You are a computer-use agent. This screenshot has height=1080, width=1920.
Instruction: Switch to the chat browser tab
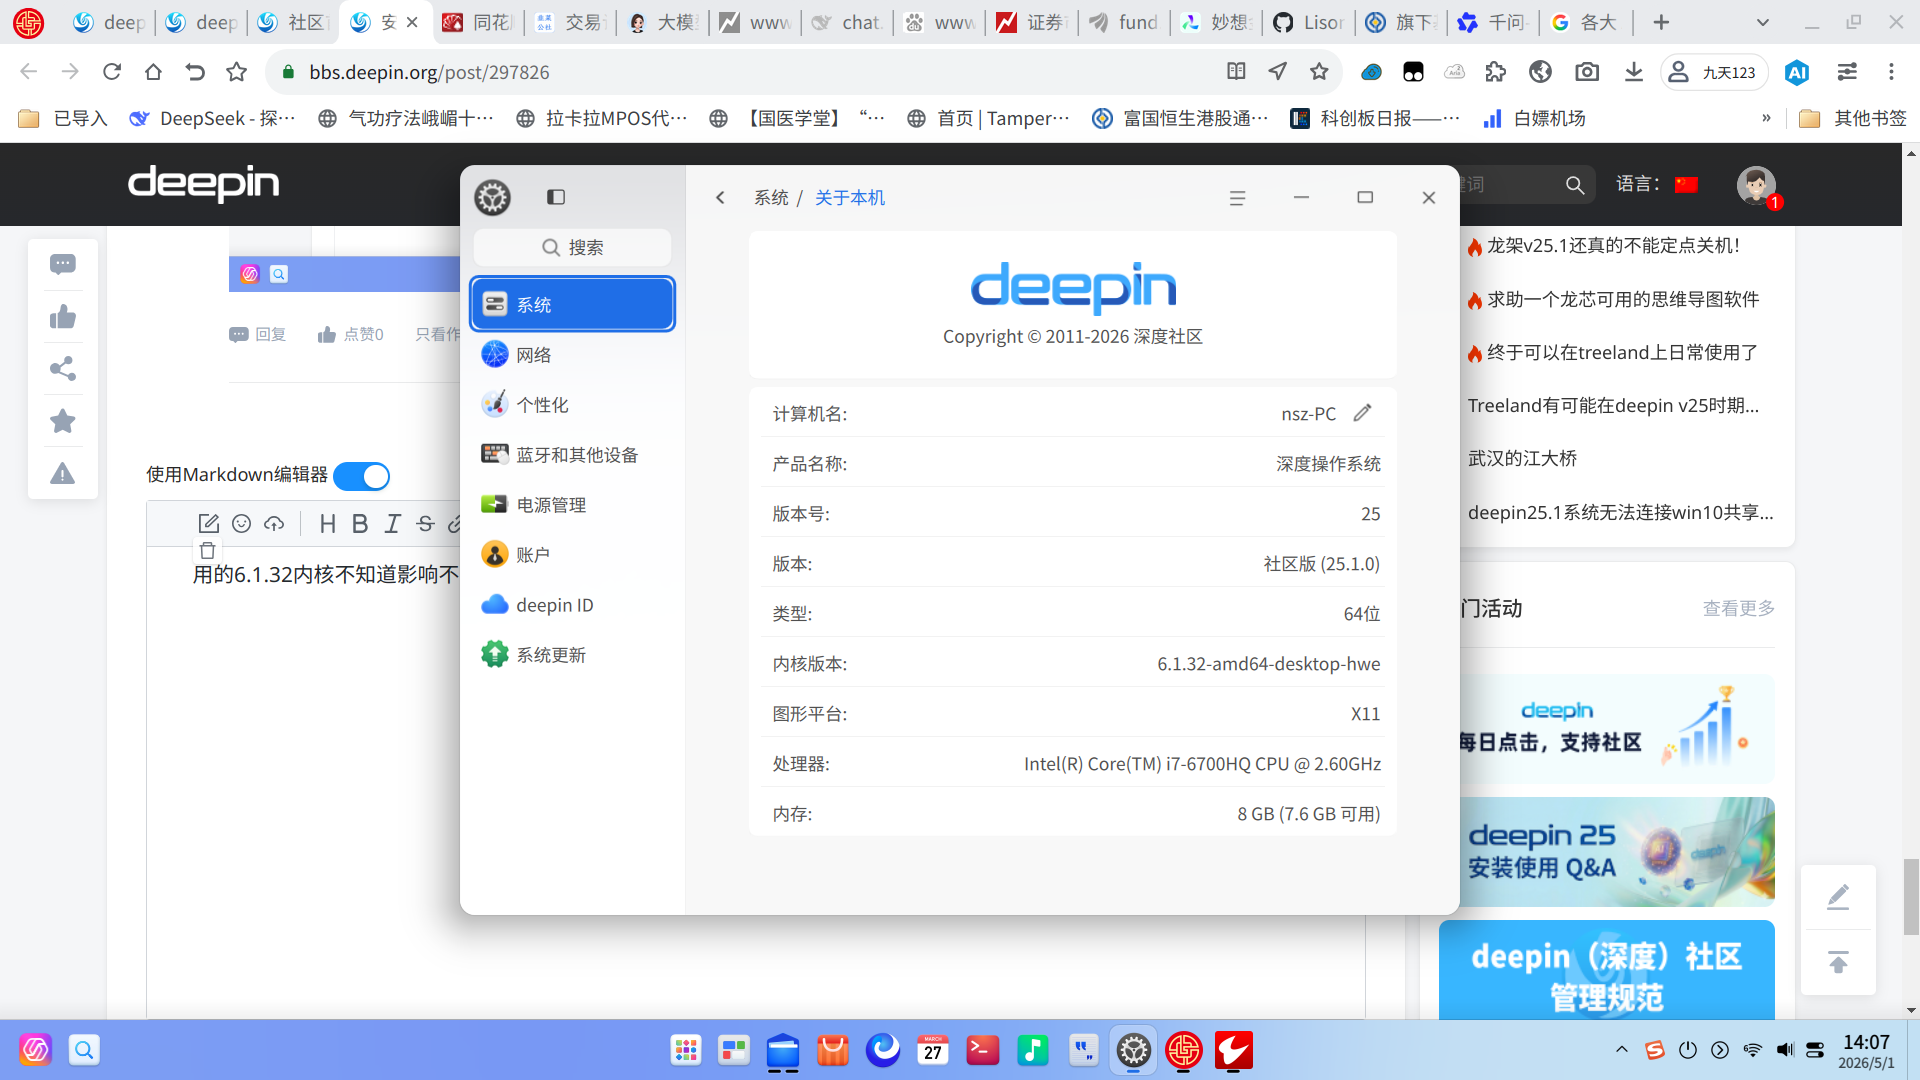848,22
